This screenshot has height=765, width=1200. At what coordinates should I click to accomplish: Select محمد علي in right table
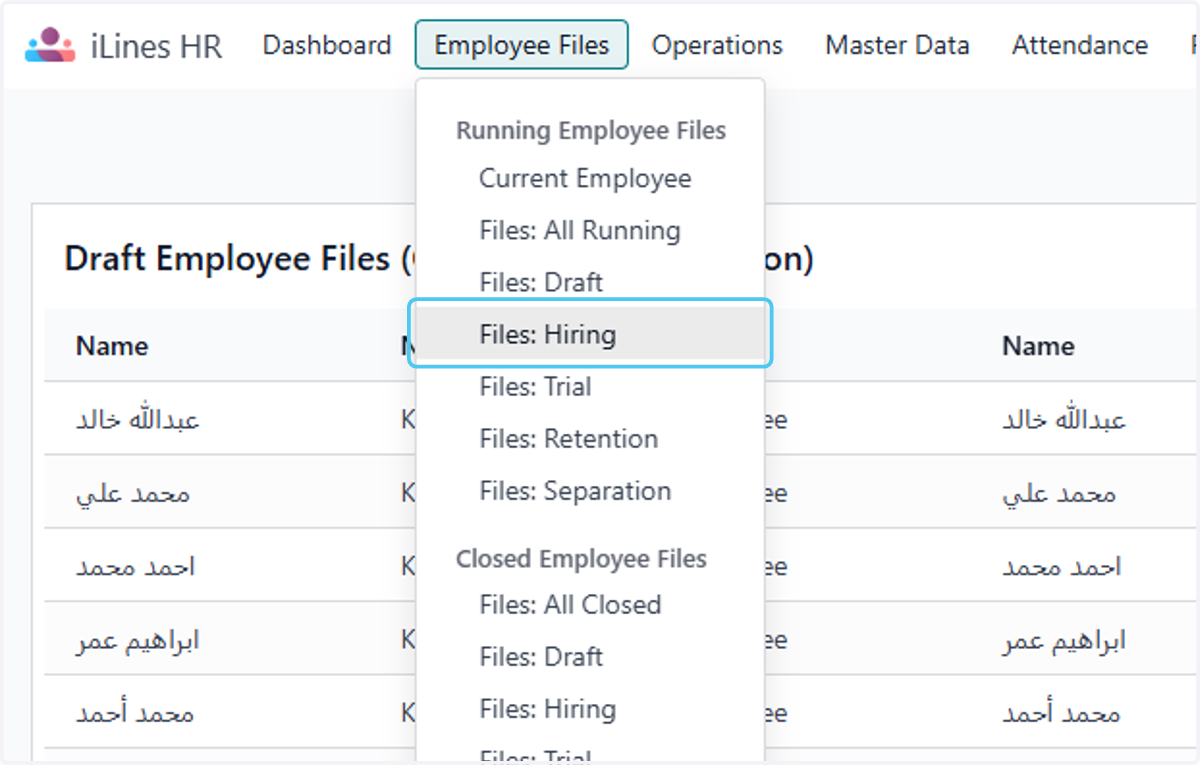click(x=1059, y=493)
